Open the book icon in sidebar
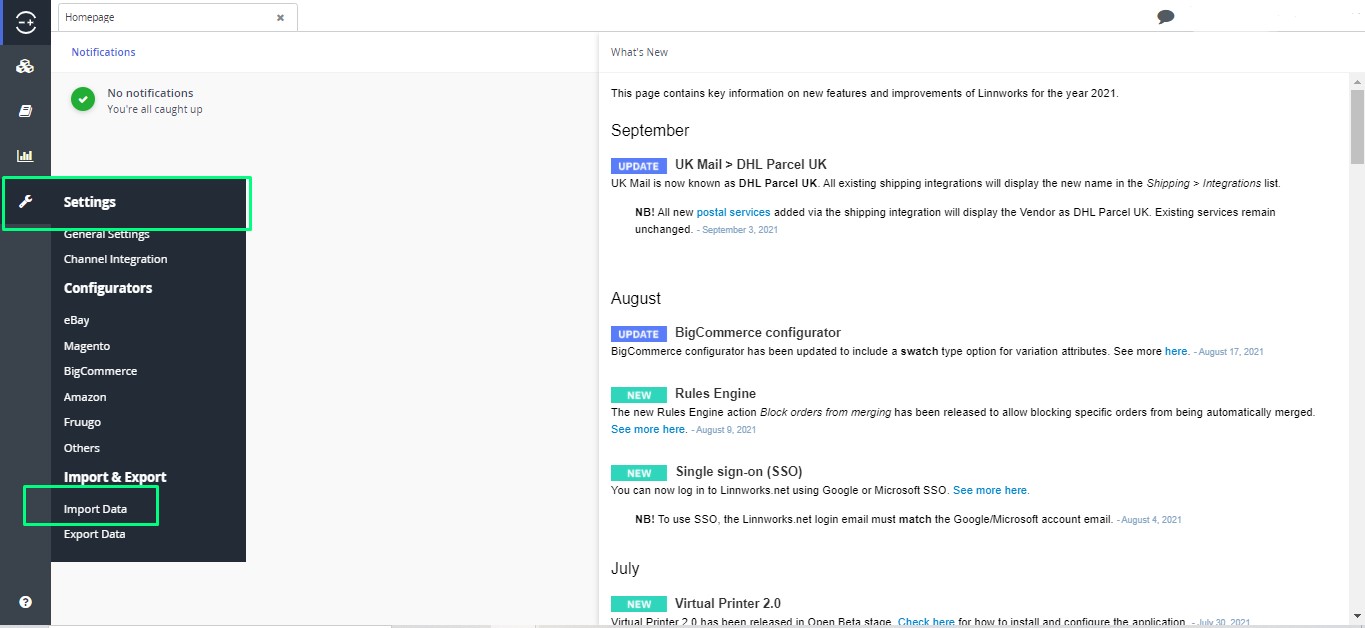 click(25, 111)
